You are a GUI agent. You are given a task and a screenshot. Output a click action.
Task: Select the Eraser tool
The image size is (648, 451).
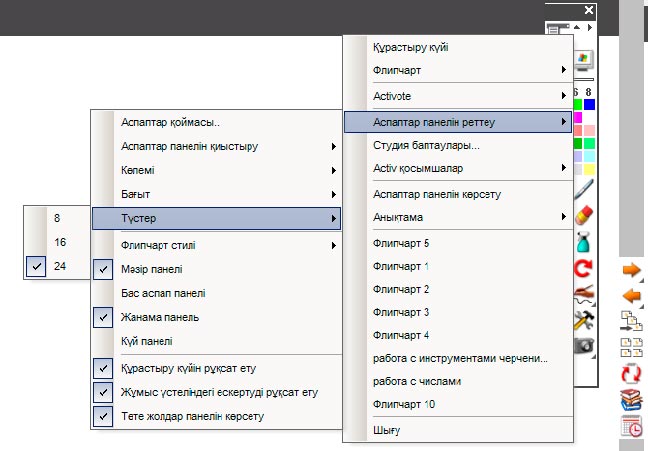pos(585,216)
